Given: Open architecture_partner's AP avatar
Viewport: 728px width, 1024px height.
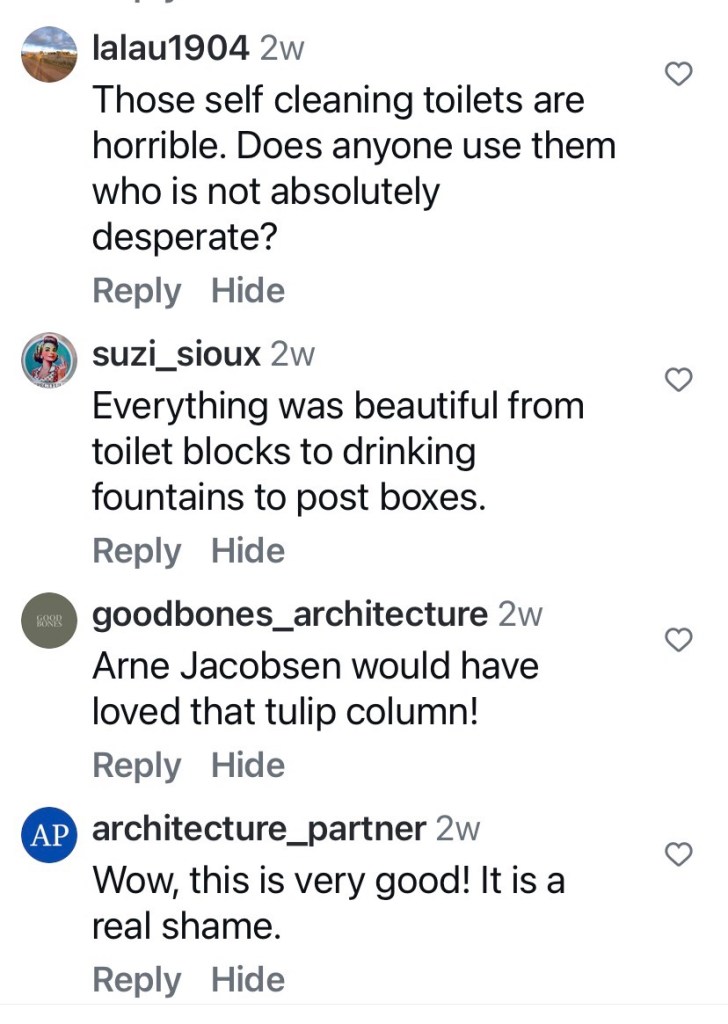Looking at the screenshot, I should [x=49, y=835].
